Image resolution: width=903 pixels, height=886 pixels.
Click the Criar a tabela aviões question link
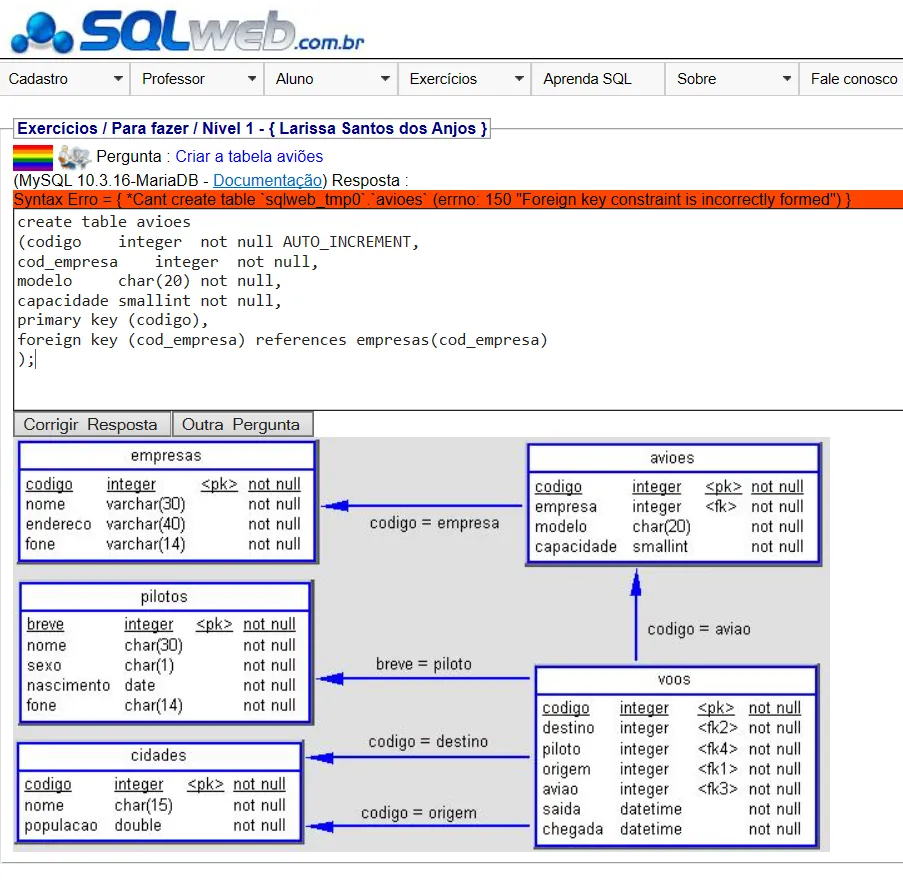249,157
